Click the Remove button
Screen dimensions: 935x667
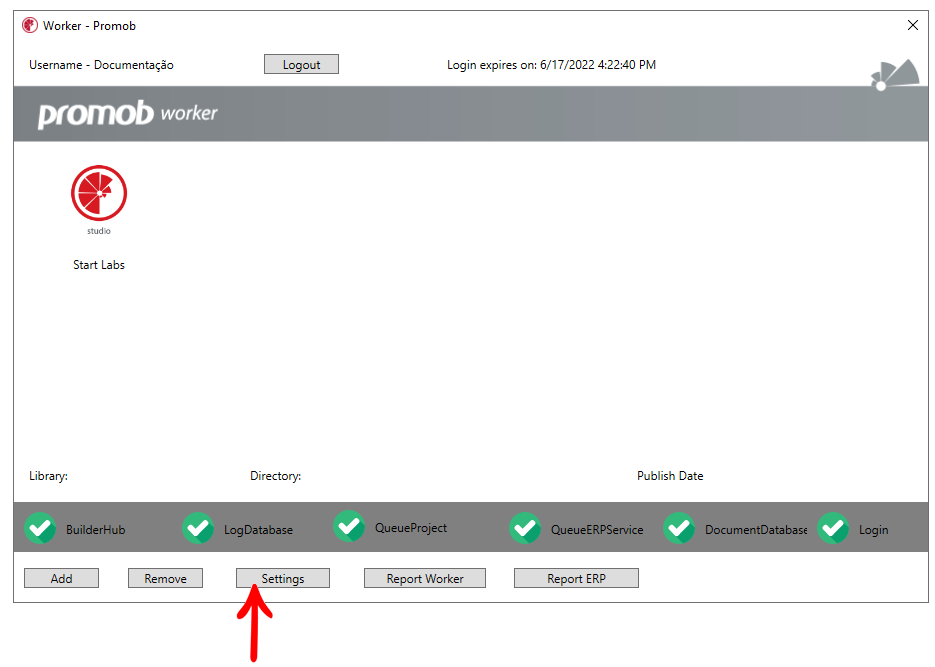[165, 578]
